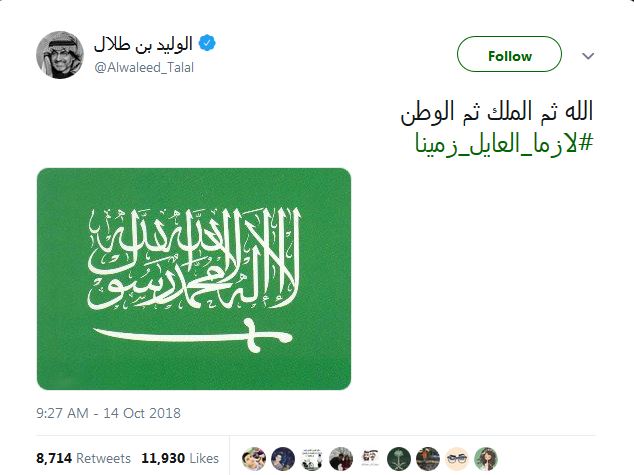The image size is (634, 475).
Task: Click the author's Arabic display name
Action: (x=145, y=44)
